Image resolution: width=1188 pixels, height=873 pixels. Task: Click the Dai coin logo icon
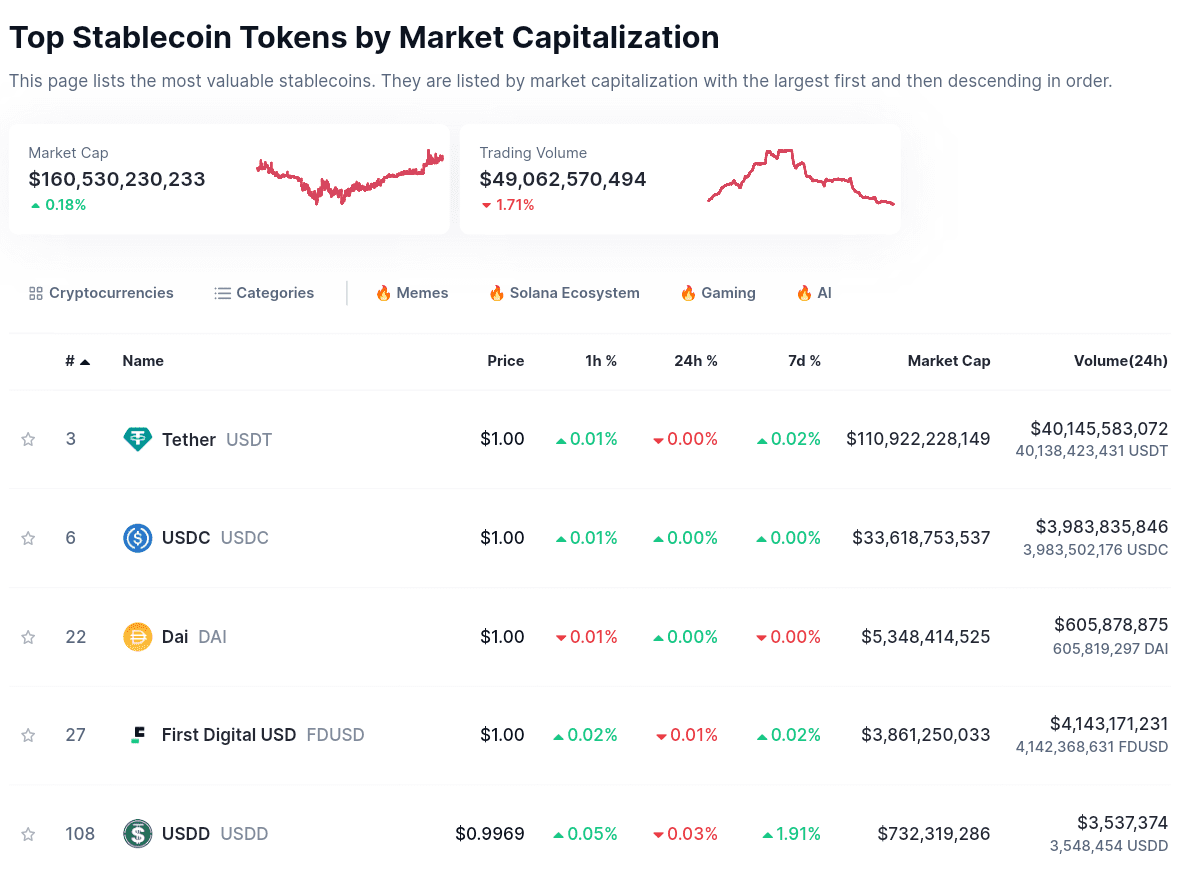pos(137,637)
